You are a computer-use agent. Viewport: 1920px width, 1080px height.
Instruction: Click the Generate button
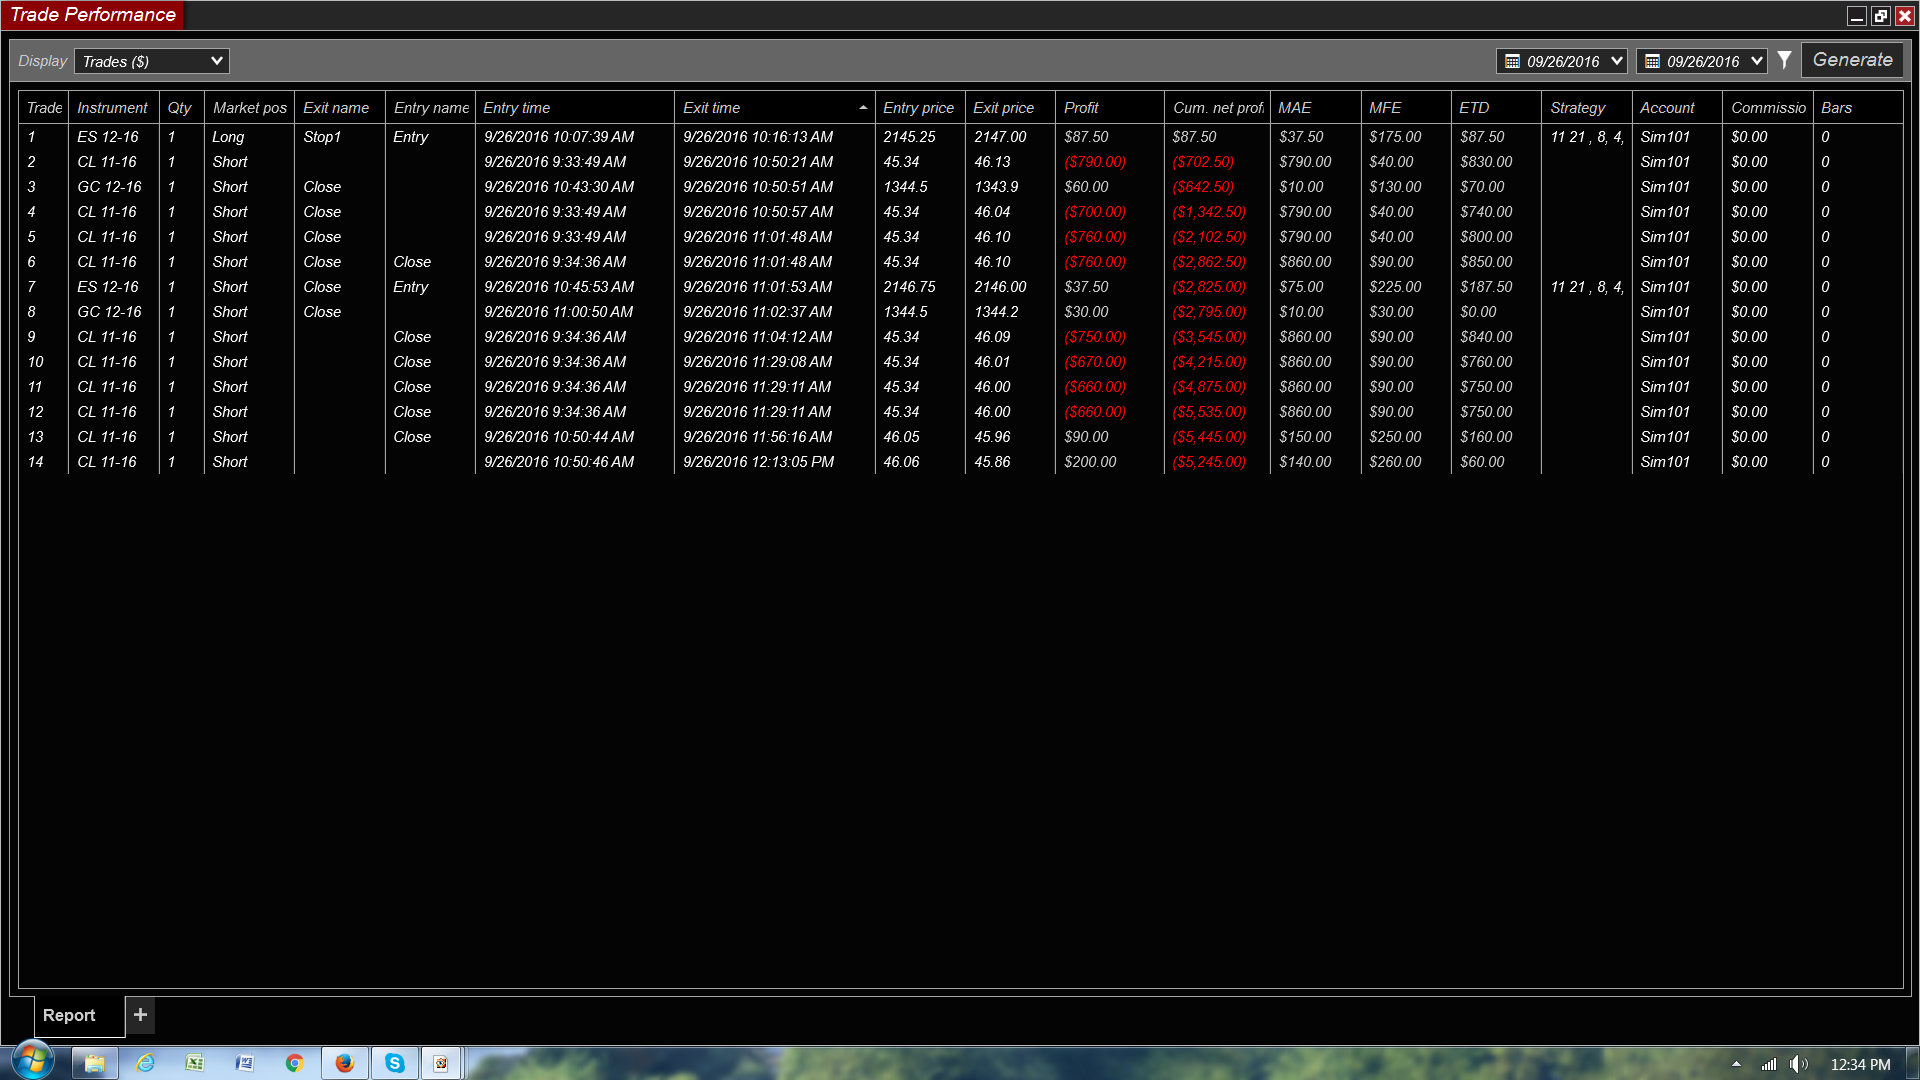coord(1852,60)
